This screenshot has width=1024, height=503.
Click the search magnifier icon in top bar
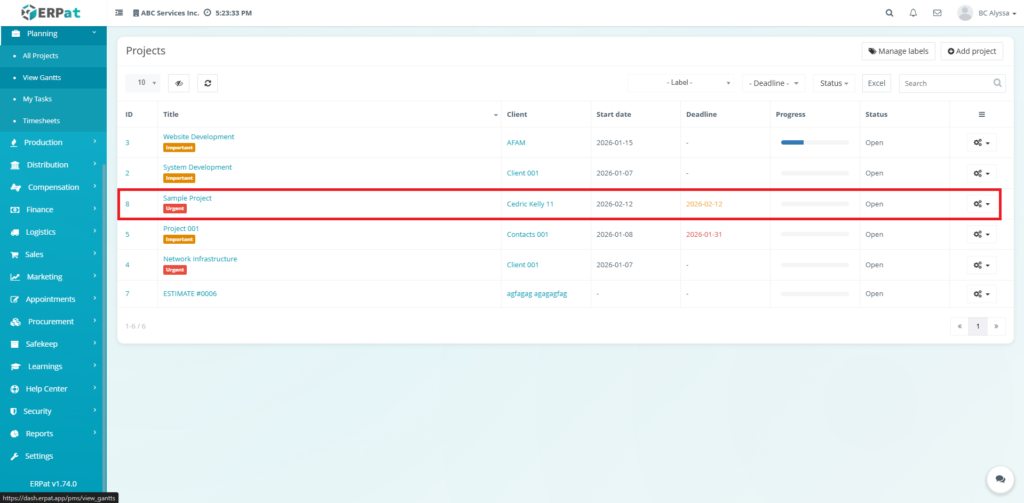pyautogui.click(x=890, y=13)
